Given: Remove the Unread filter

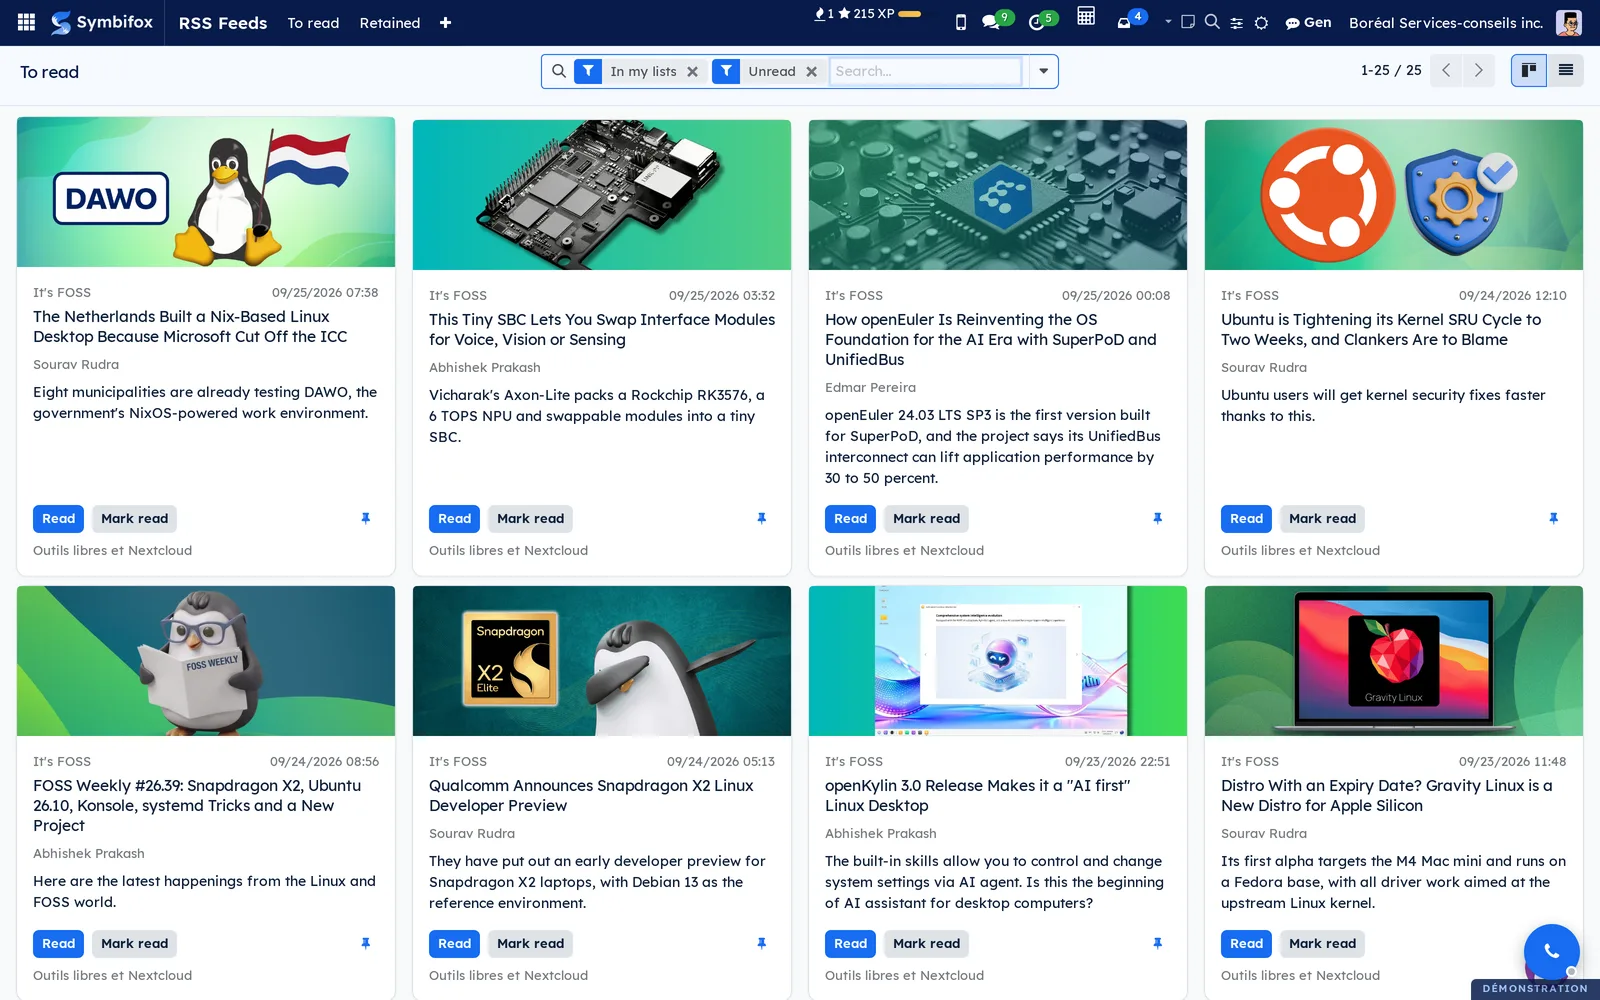Looking at the screenshot, I should 811,72.
